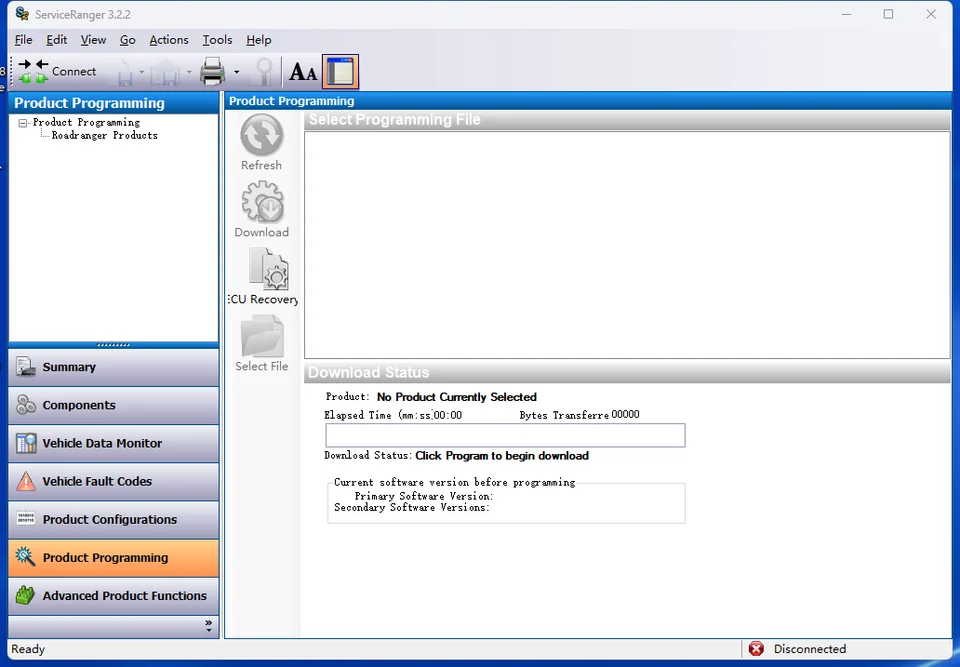The height and width of the screenshot is (667, 960).
Task: Open the Product Configurations pane
Action: [x=113, y=519]
